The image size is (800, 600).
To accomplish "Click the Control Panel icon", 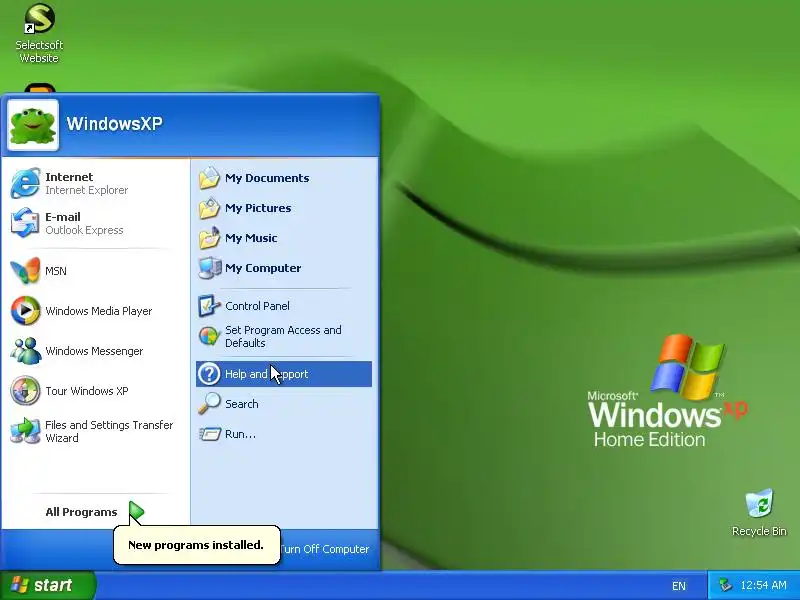I will pos(209,306).
